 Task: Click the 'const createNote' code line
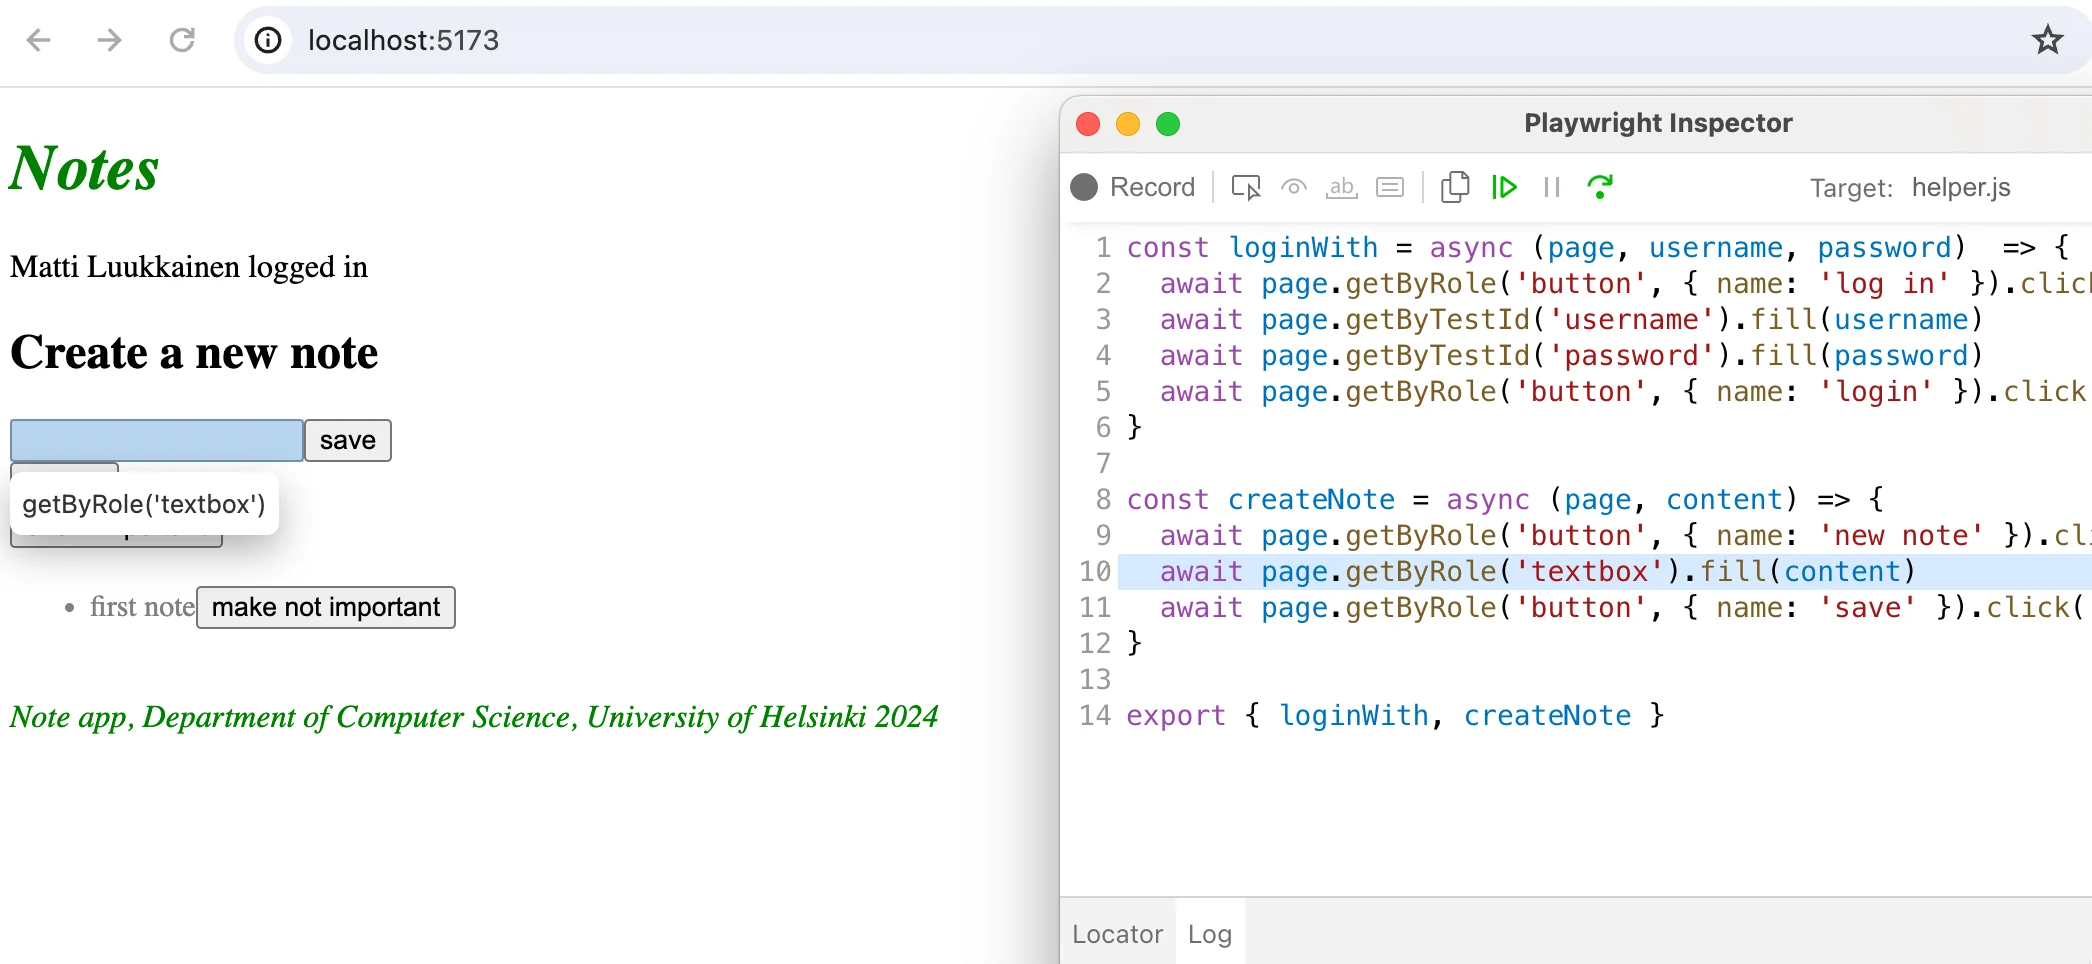pos(1505,499)
